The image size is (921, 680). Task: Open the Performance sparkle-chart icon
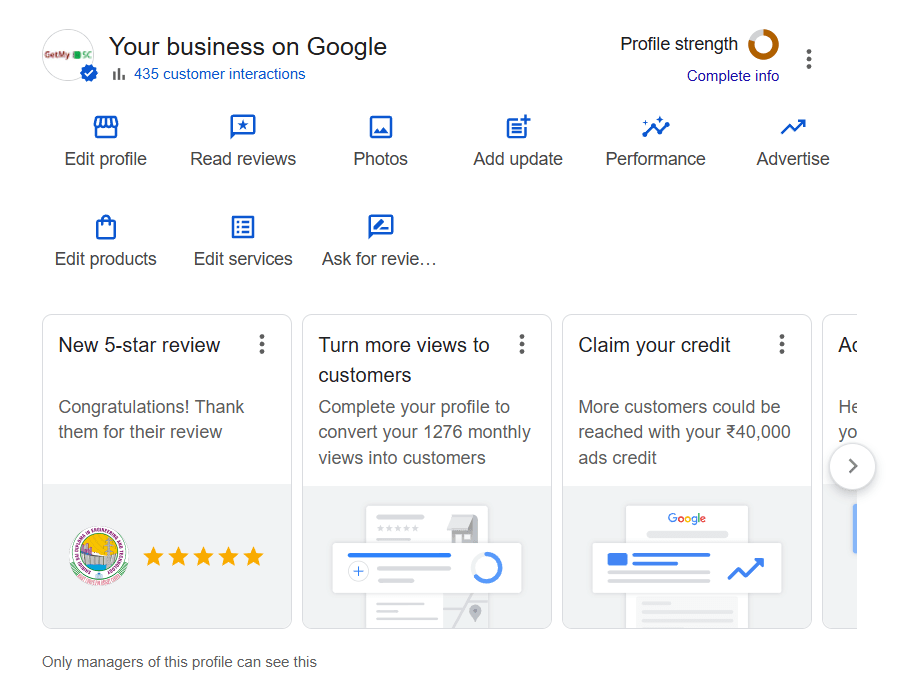point(656,126)
